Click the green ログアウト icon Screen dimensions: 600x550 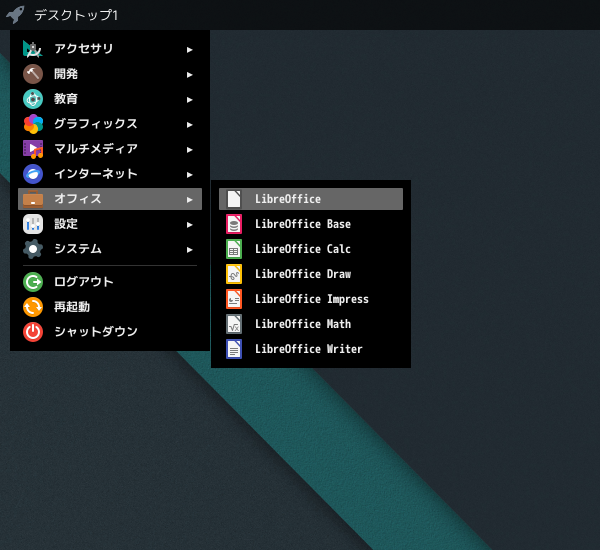point(33,282)
